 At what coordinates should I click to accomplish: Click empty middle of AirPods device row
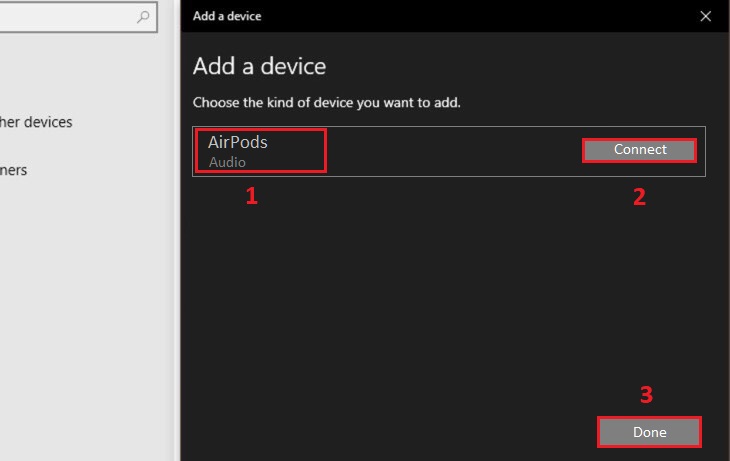[450, 151]
